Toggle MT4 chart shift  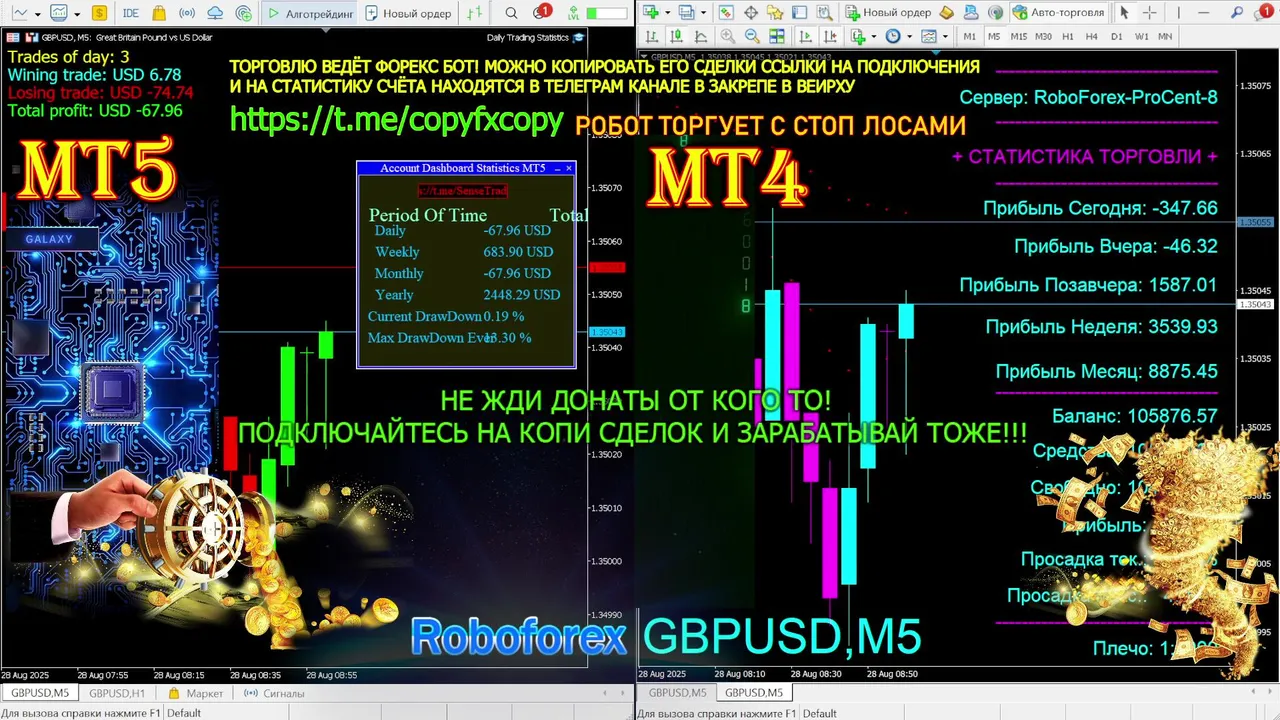830,36
